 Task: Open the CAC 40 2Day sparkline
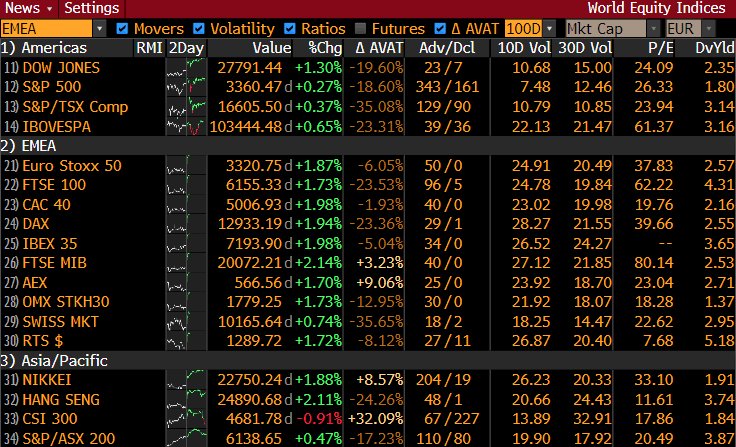click(186, 205)
